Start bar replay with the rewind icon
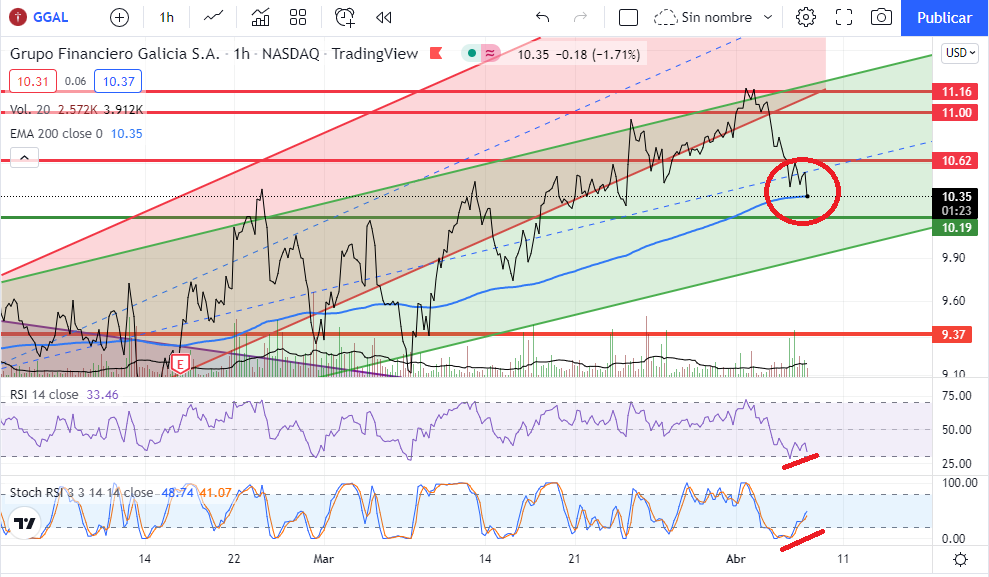Screen dimensions: 989x577 pos(383,17)
